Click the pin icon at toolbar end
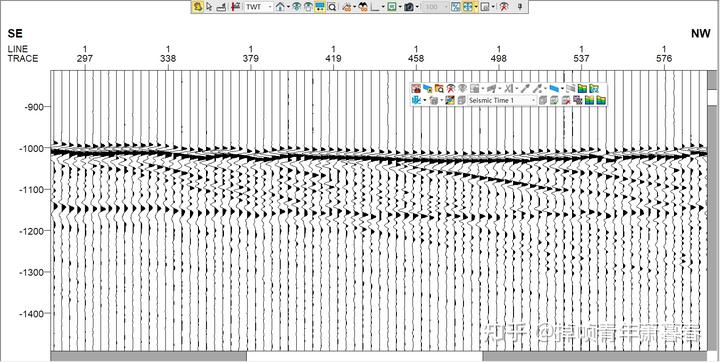 [520, 7]
